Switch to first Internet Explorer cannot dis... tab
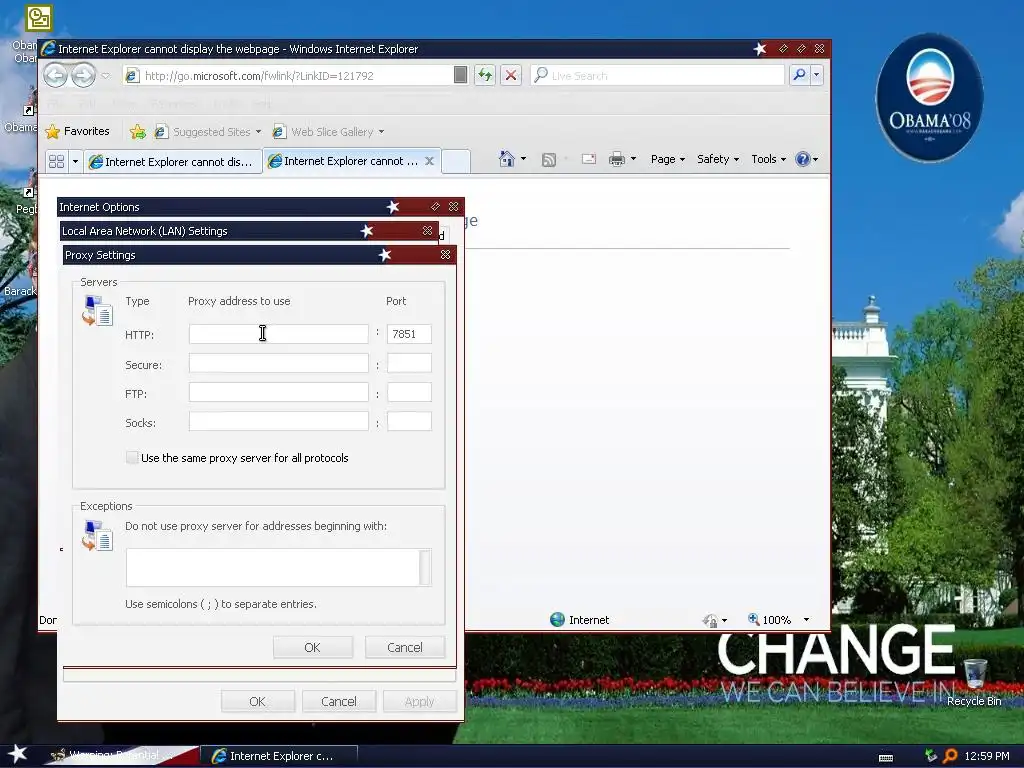Viewport: 1024px width, 768px height. (x=172, y=161)
